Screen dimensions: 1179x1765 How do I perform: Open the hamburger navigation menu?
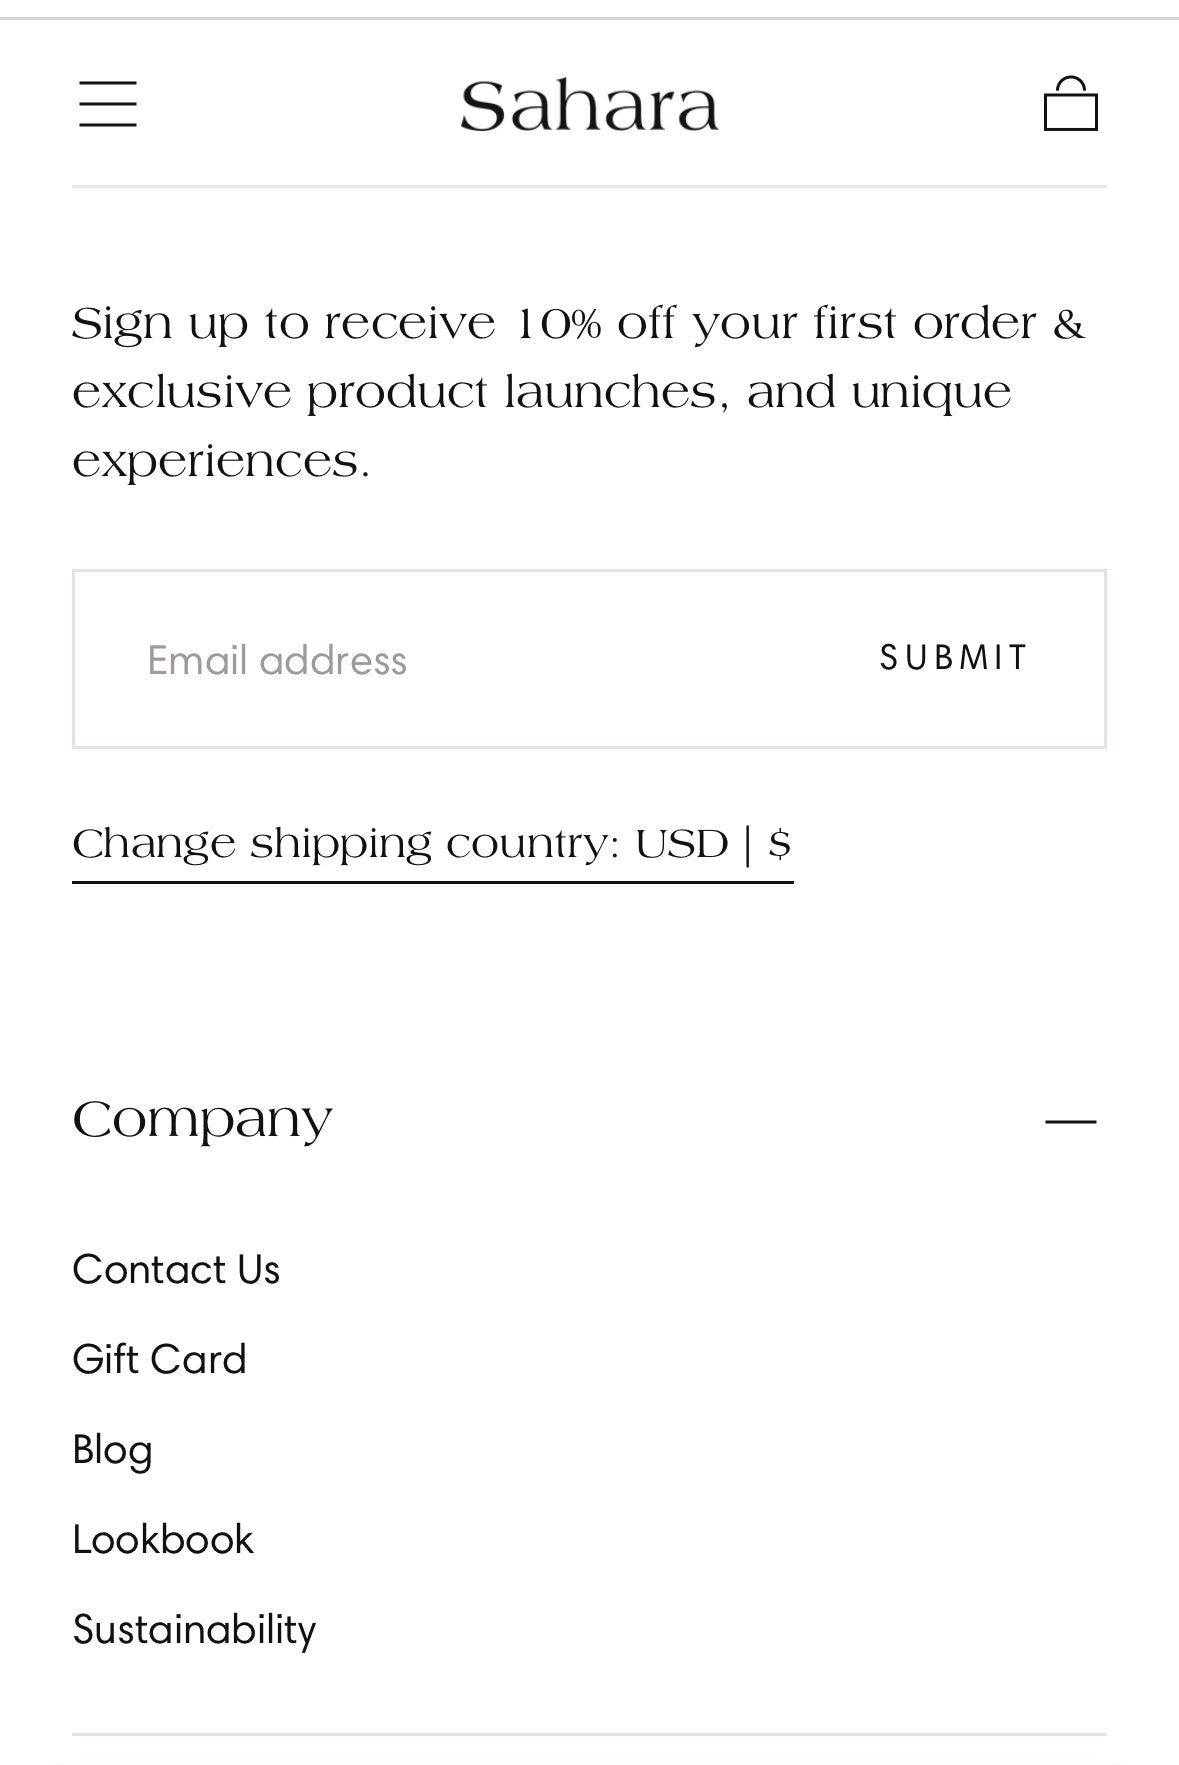click(108, 104)
